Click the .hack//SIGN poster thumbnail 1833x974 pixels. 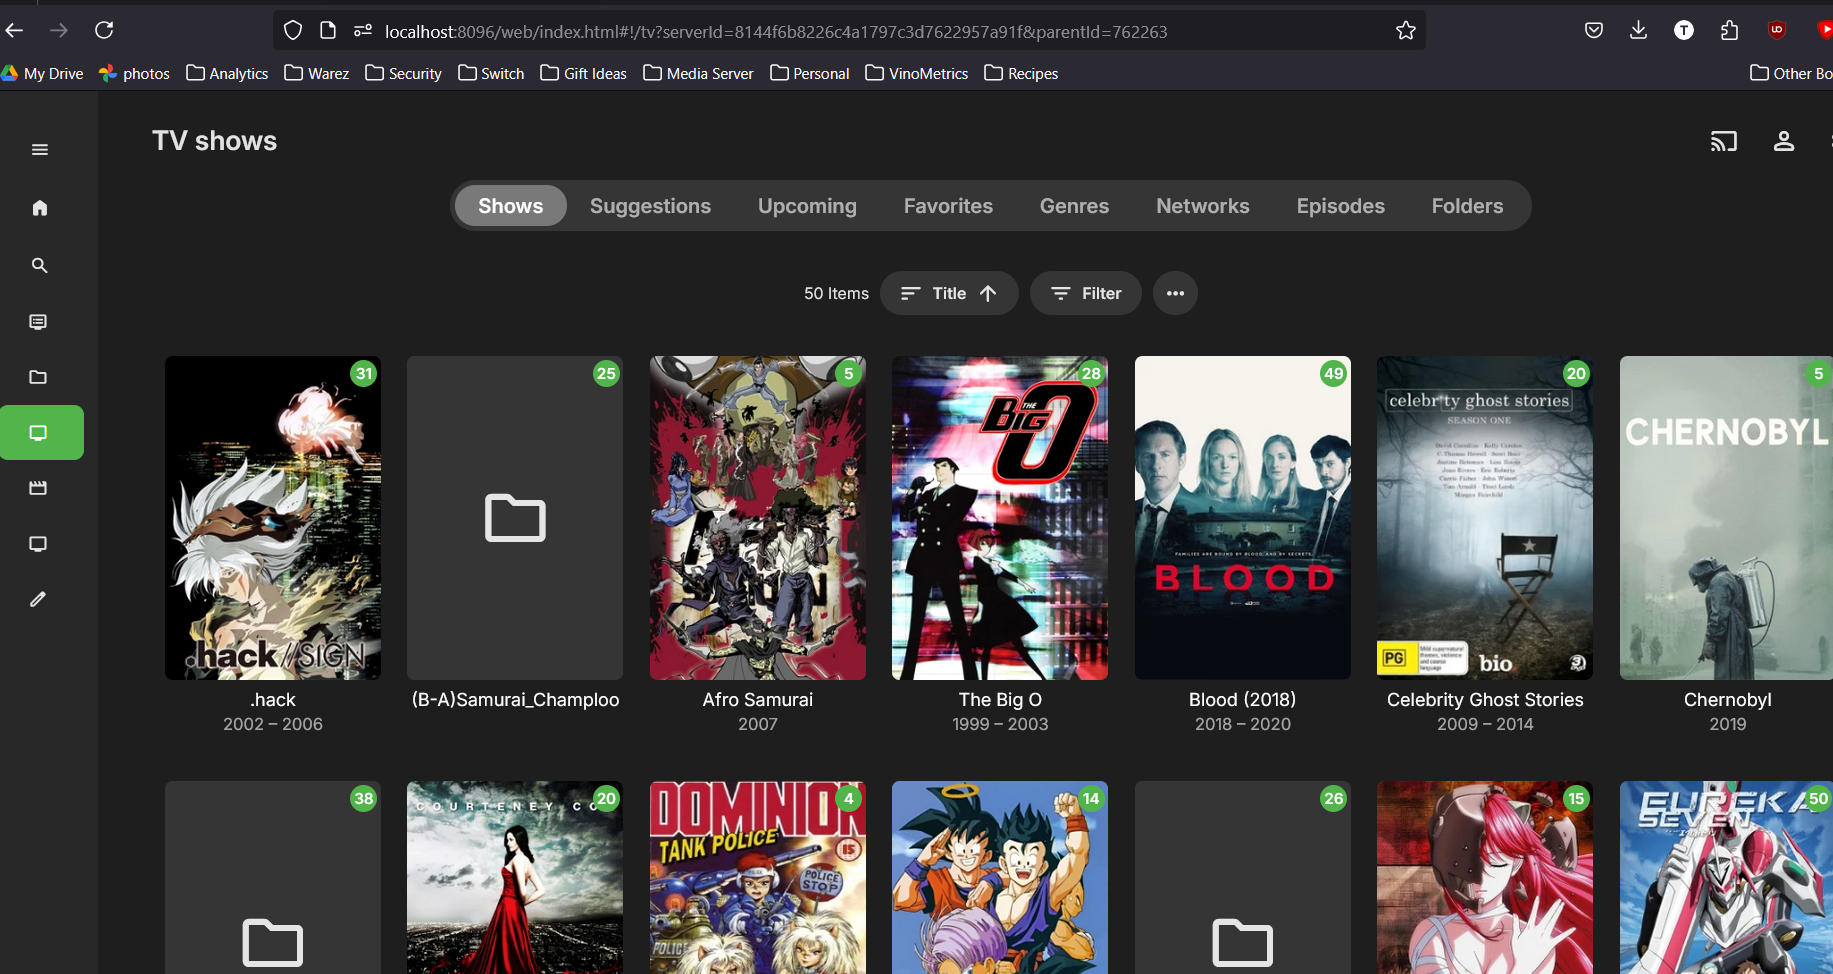click(x=273, y=518)
